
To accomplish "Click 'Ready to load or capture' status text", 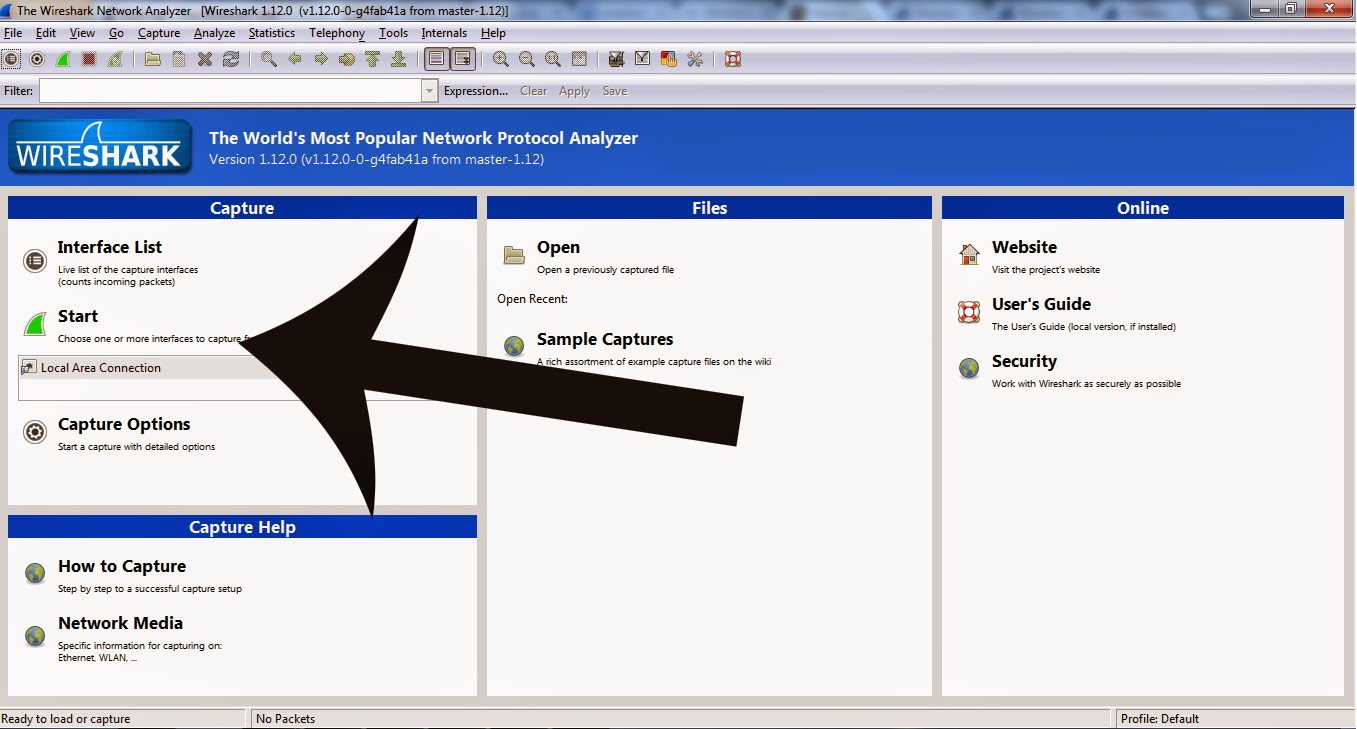I will click(66, 719).
